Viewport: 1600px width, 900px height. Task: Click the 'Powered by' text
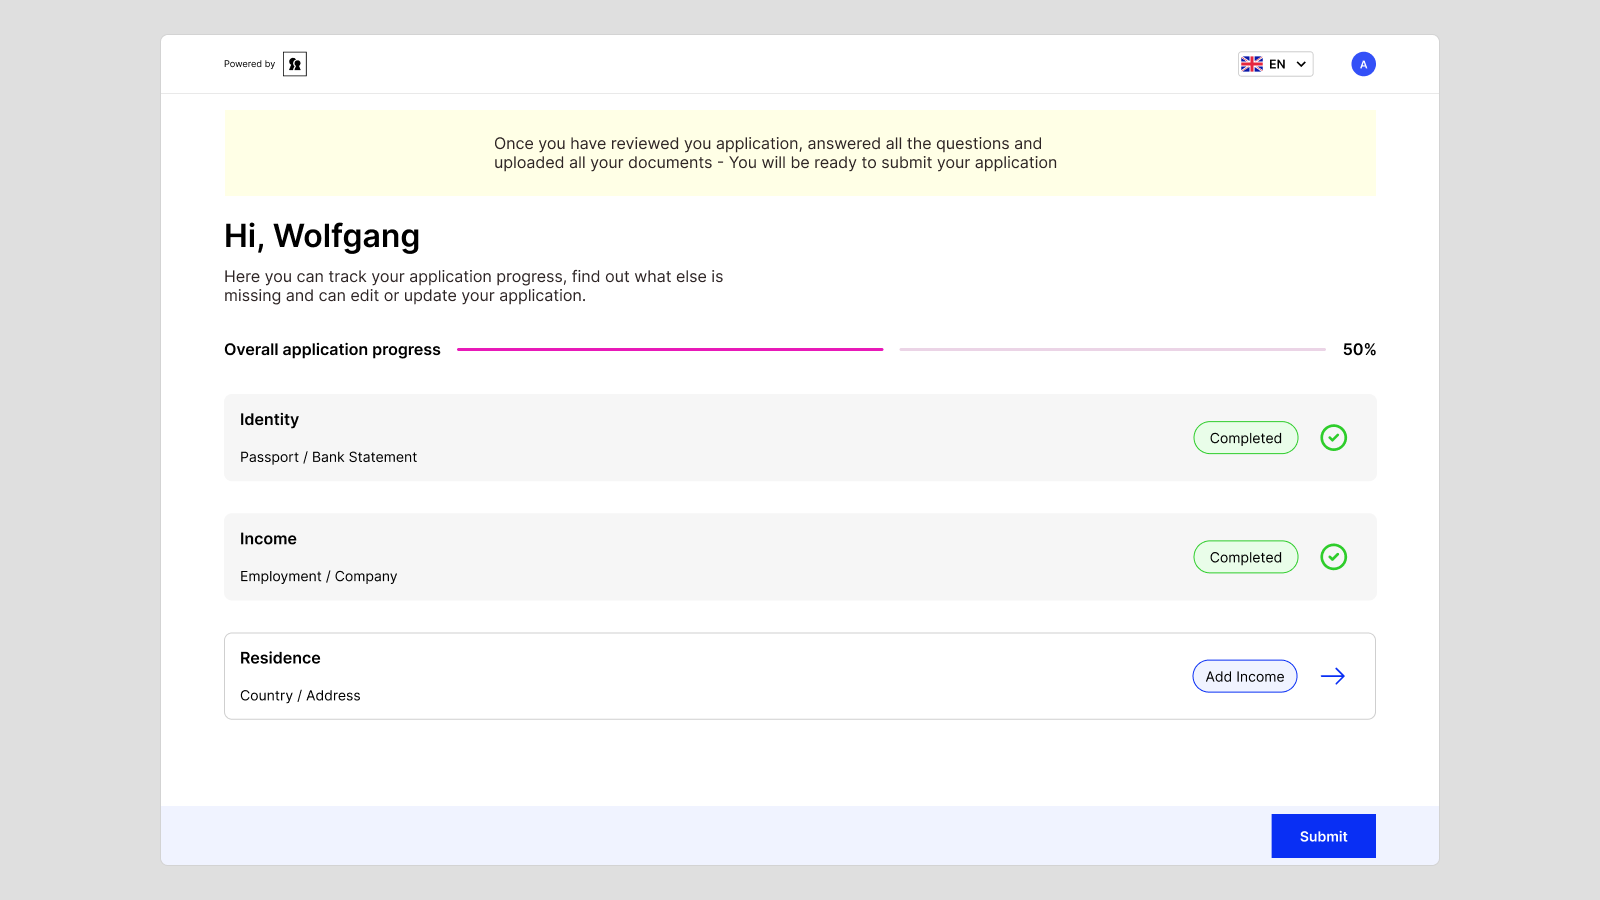[249, 64]
